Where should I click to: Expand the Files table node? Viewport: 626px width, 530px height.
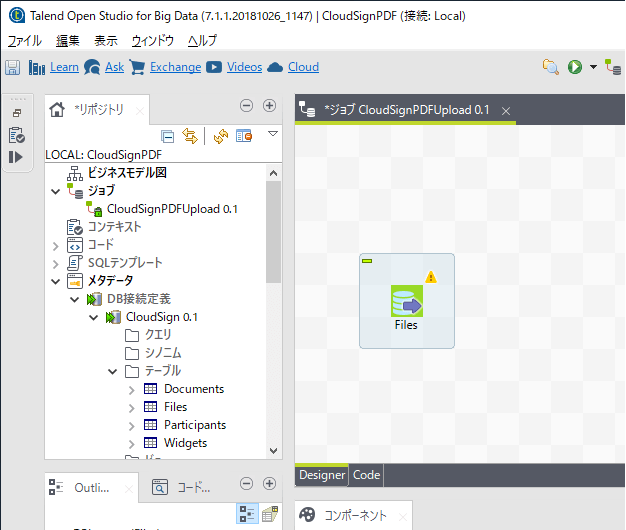pos(132,408)
